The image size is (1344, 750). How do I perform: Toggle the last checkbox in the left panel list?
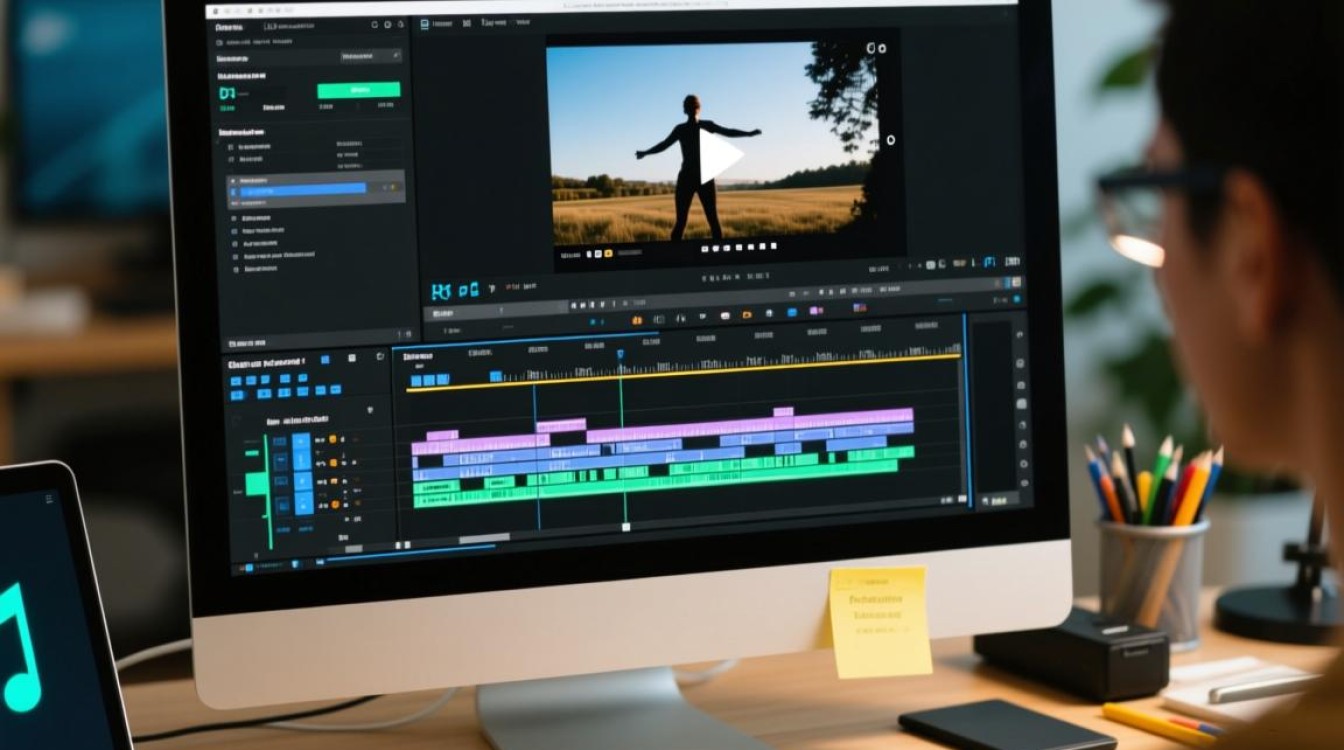coord(236,269)
